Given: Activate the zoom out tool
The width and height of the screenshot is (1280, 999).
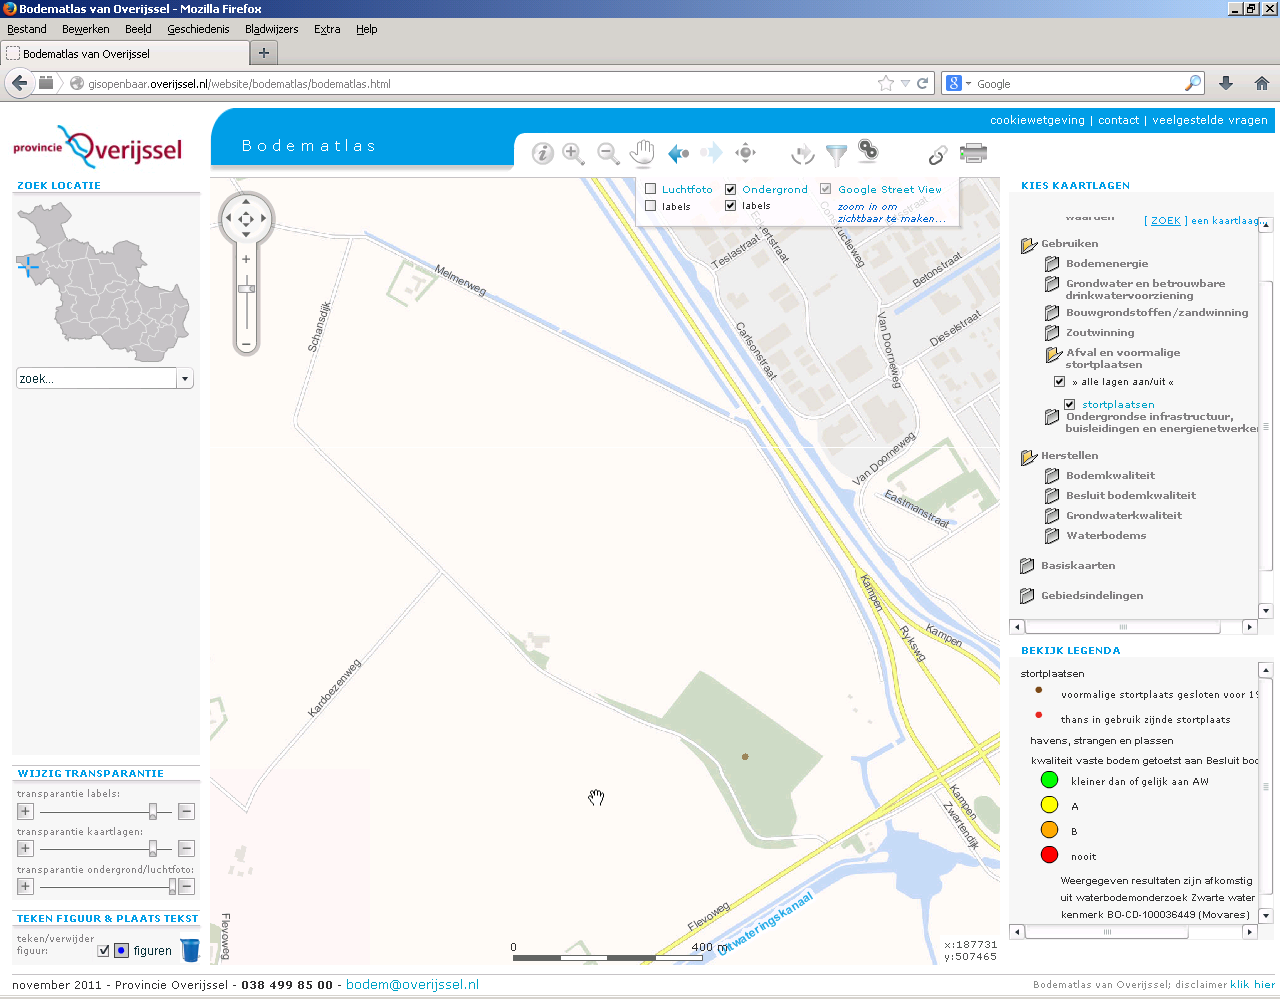Looking at the screenshot, I should pos(607,153).
